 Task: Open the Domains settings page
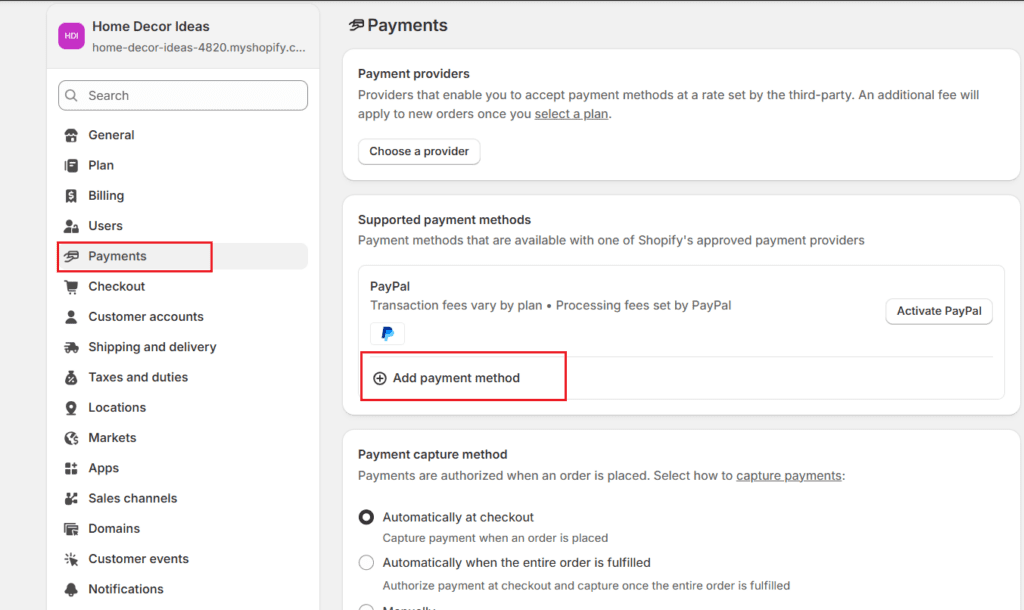[114, 528]
